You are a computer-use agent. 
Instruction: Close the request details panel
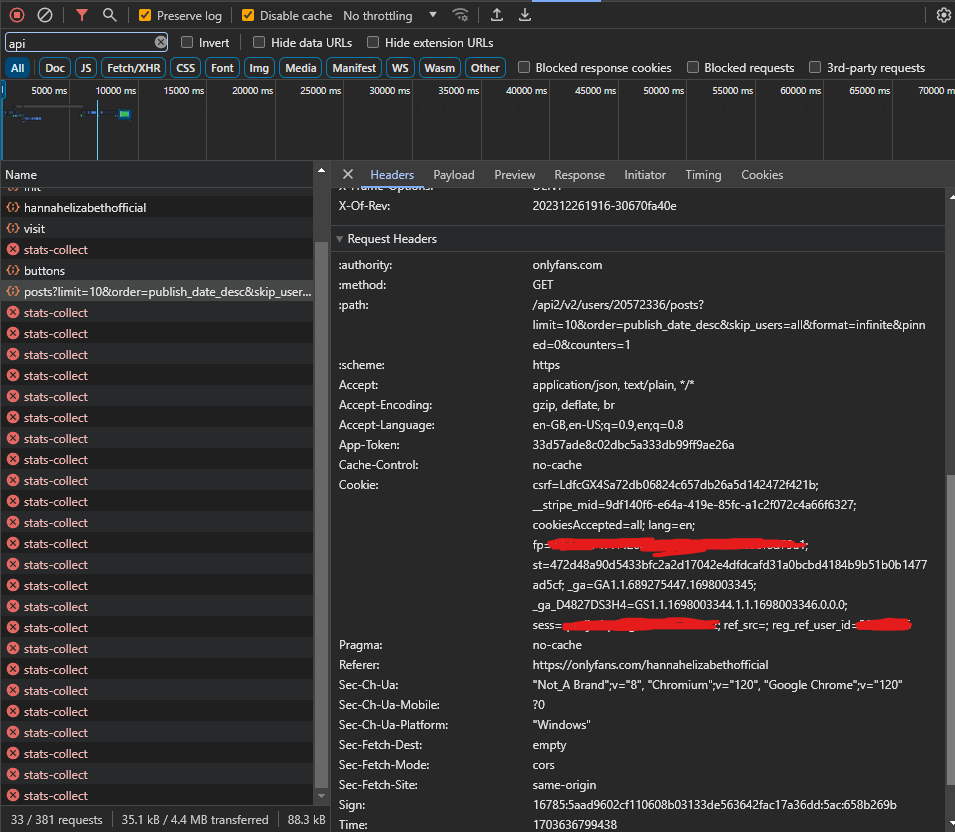tap(348, 175)
